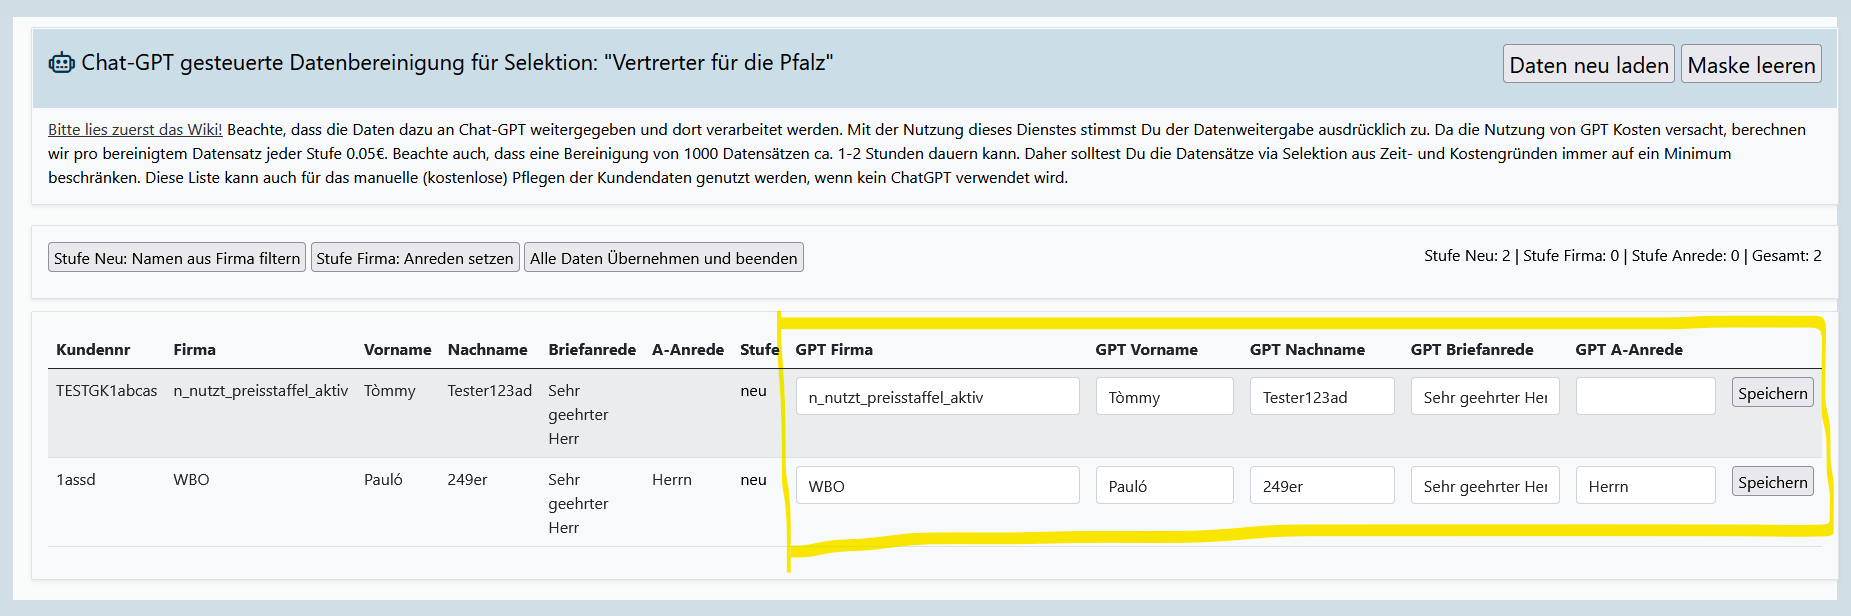Click the Kundennr cell TESTGK1abcas
The width and height of the screenshot is (1851, 616).
[106, 391]
